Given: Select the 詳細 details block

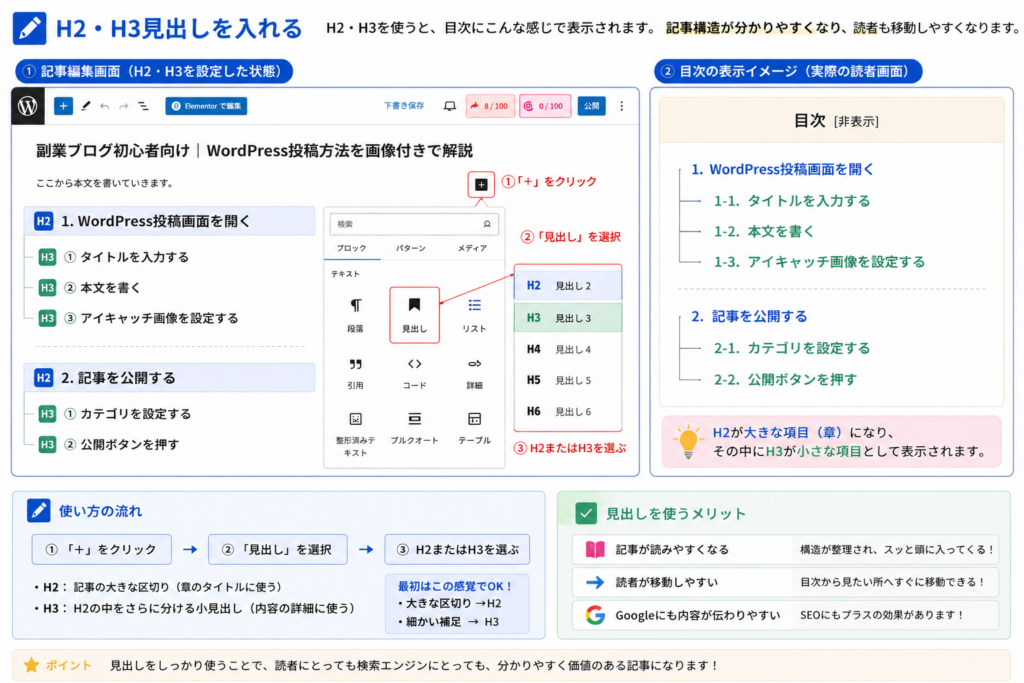Looking at the screenshot, I should point(474,373).
